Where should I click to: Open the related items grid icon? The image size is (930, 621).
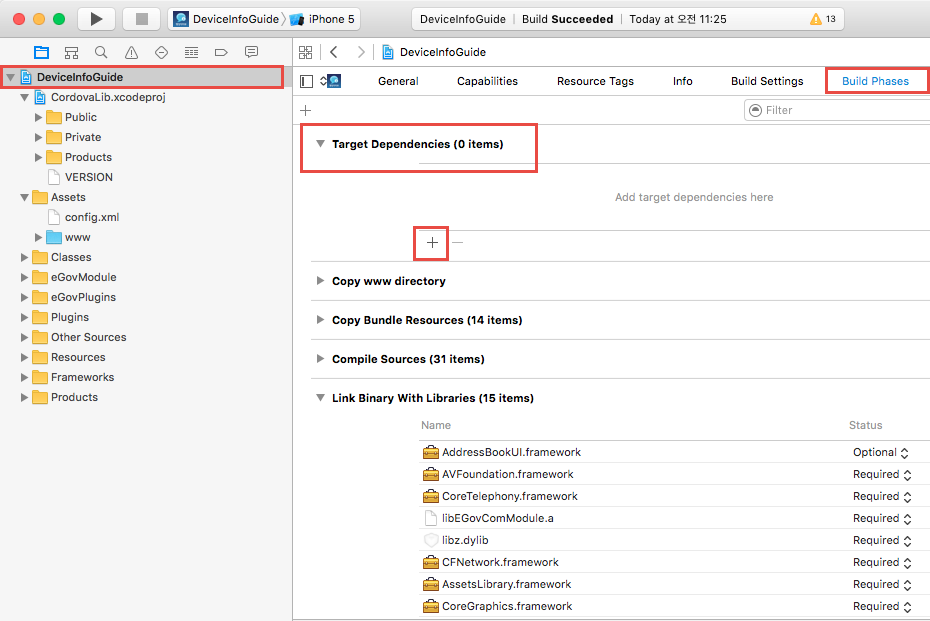(x=306, y=52)
